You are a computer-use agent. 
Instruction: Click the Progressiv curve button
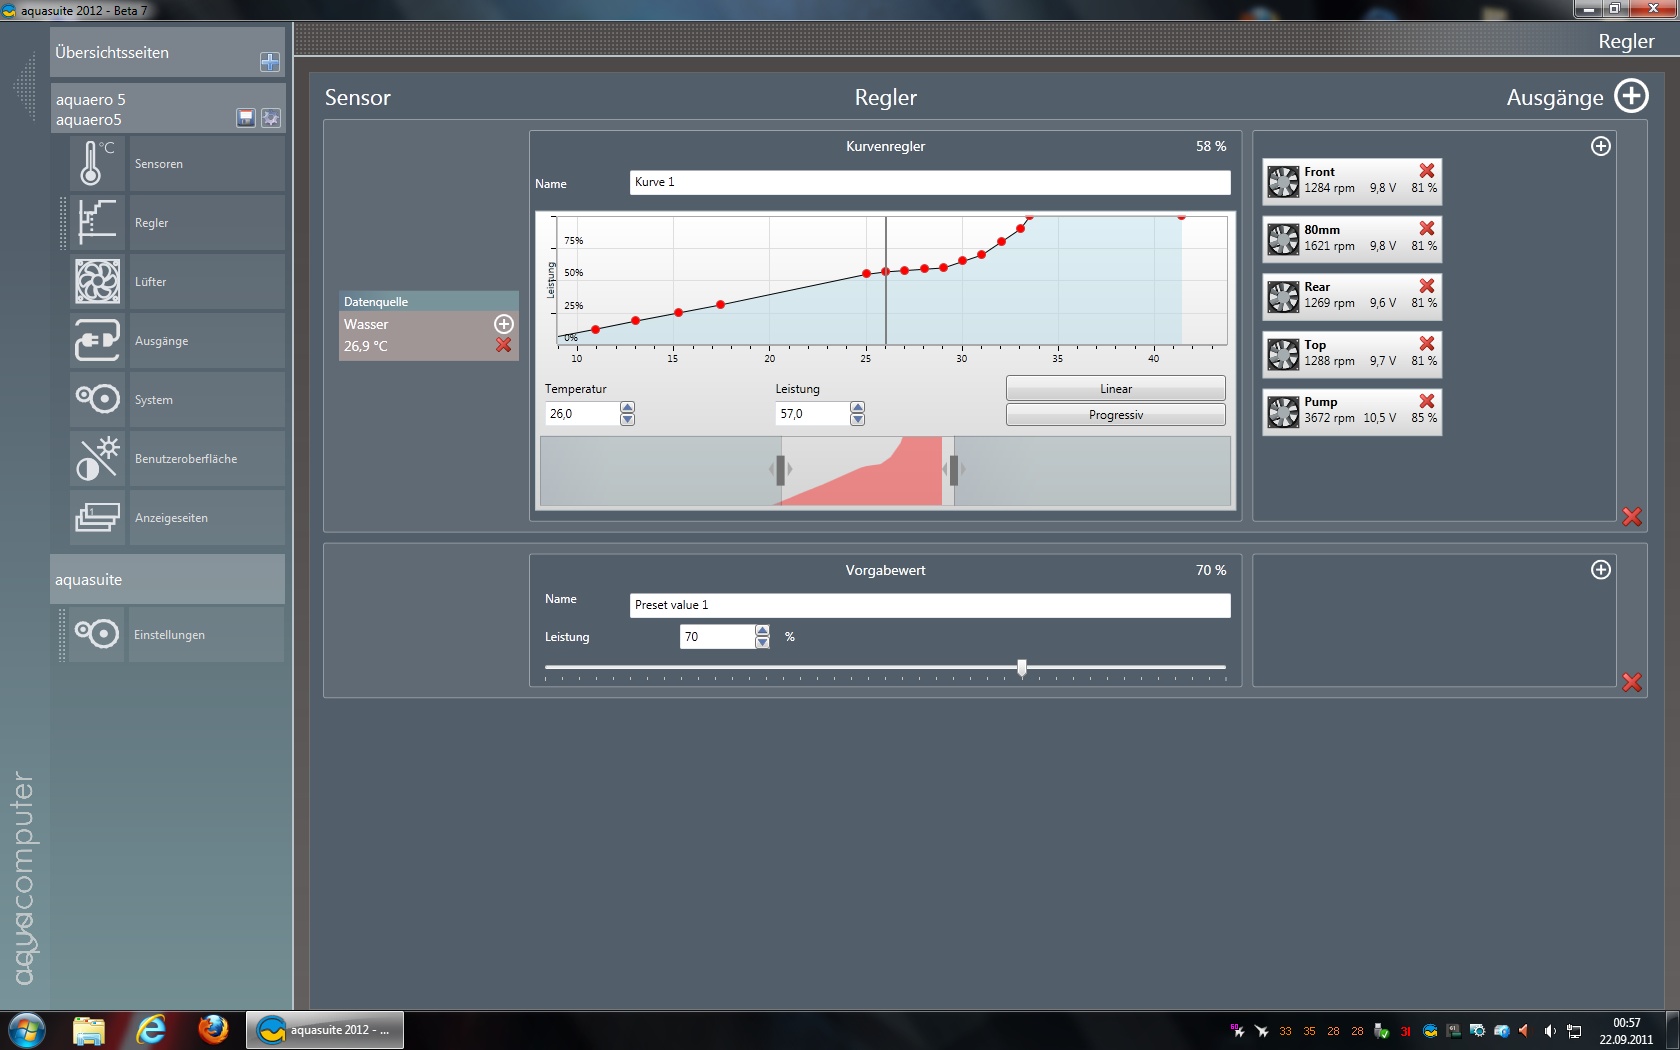(x=1115, y=415)
